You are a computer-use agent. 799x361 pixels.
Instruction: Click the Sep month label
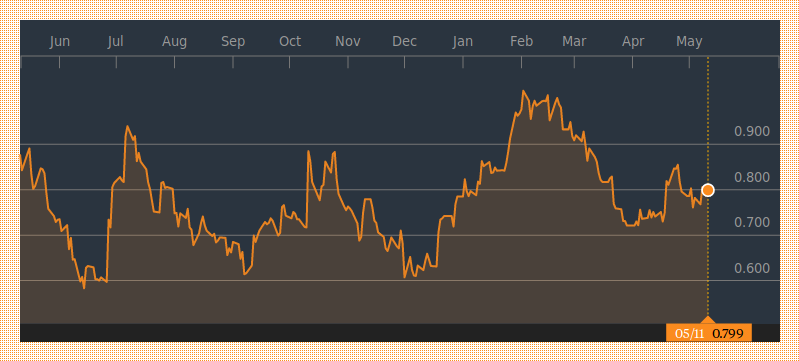pyautogui.click(x=233, y=42)
